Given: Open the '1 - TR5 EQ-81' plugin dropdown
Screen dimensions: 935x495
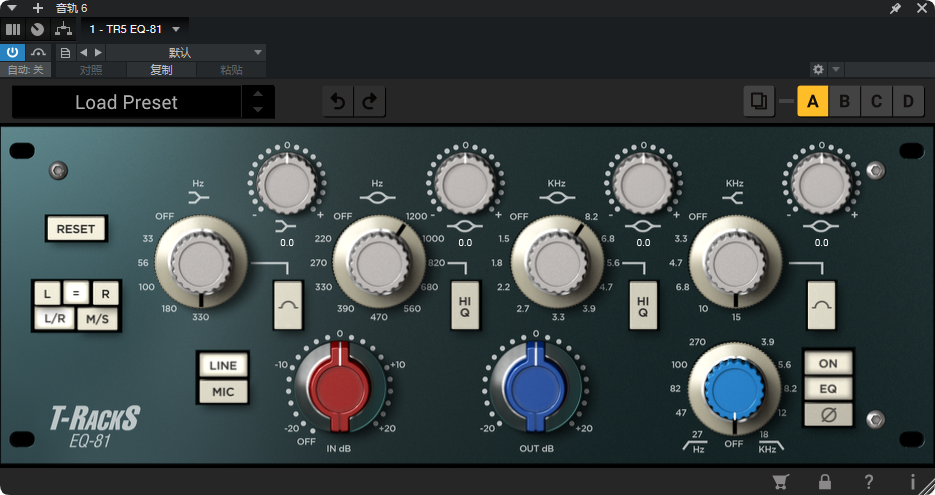Looking at the screenshot, I should [x=135, y=29].
